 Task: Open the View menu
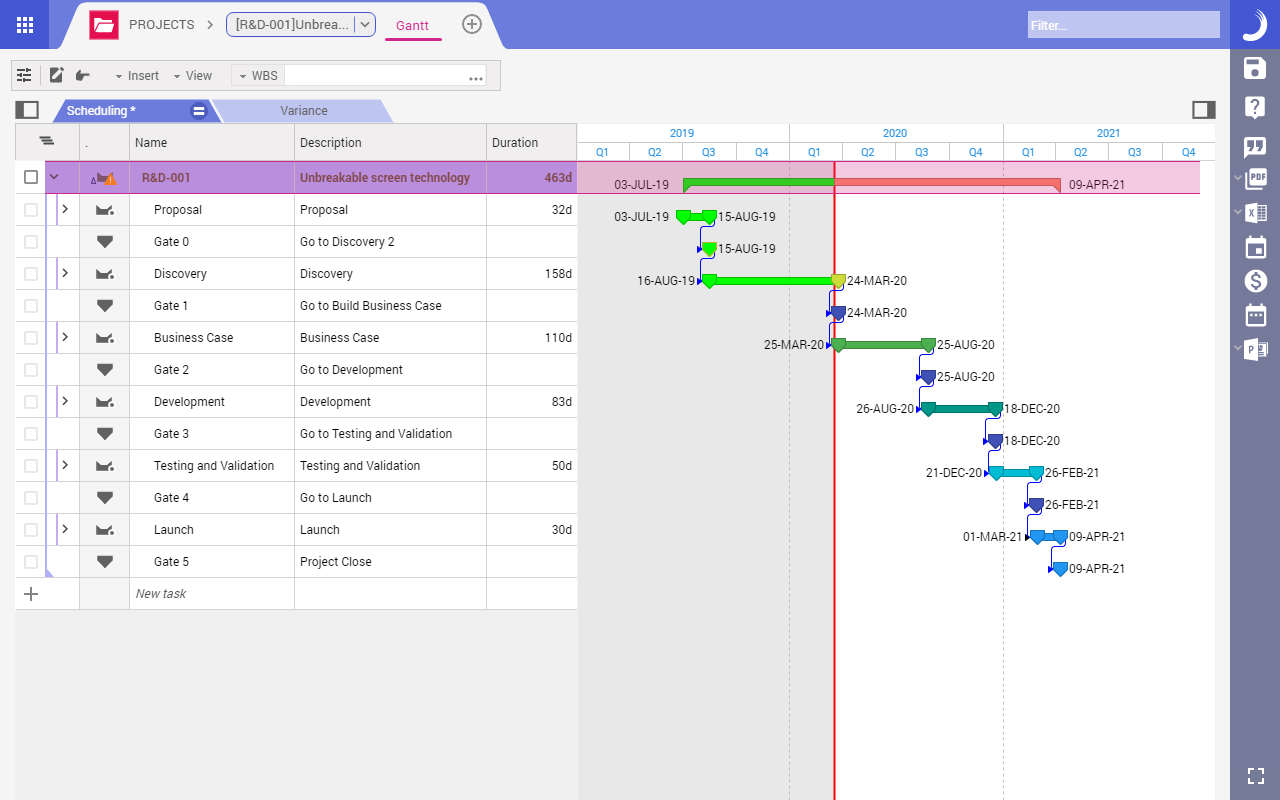tap(192, 76)
